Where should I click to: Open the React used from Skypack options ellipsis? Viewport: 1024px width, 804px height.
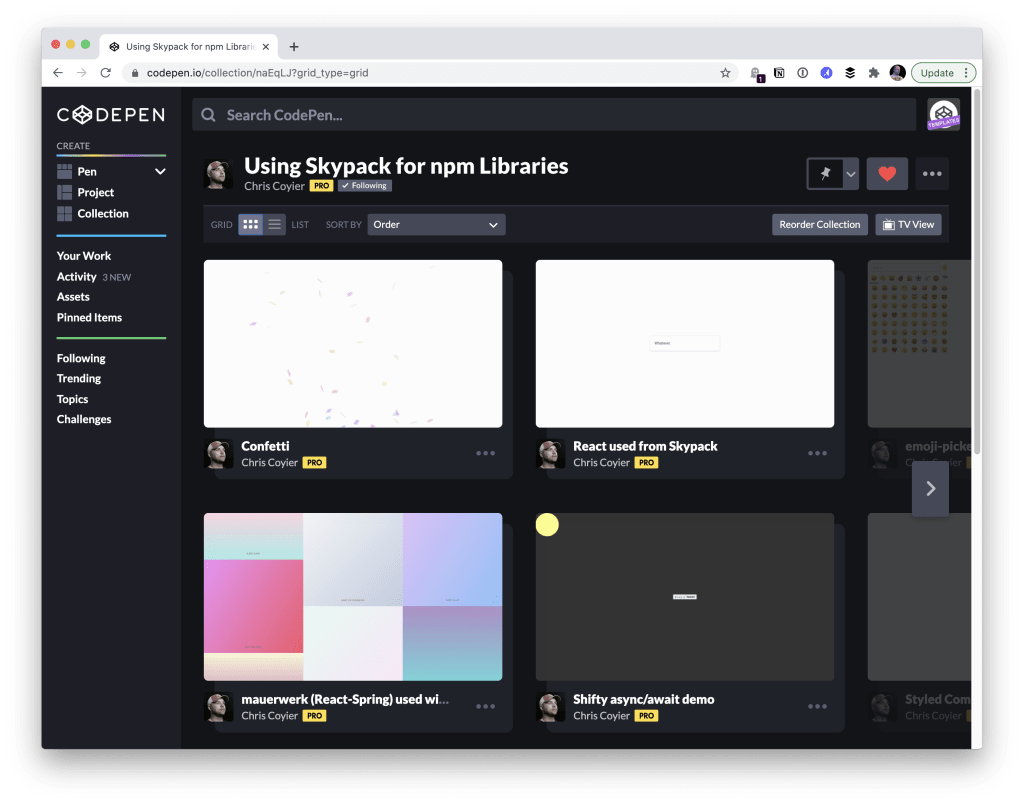817,453
